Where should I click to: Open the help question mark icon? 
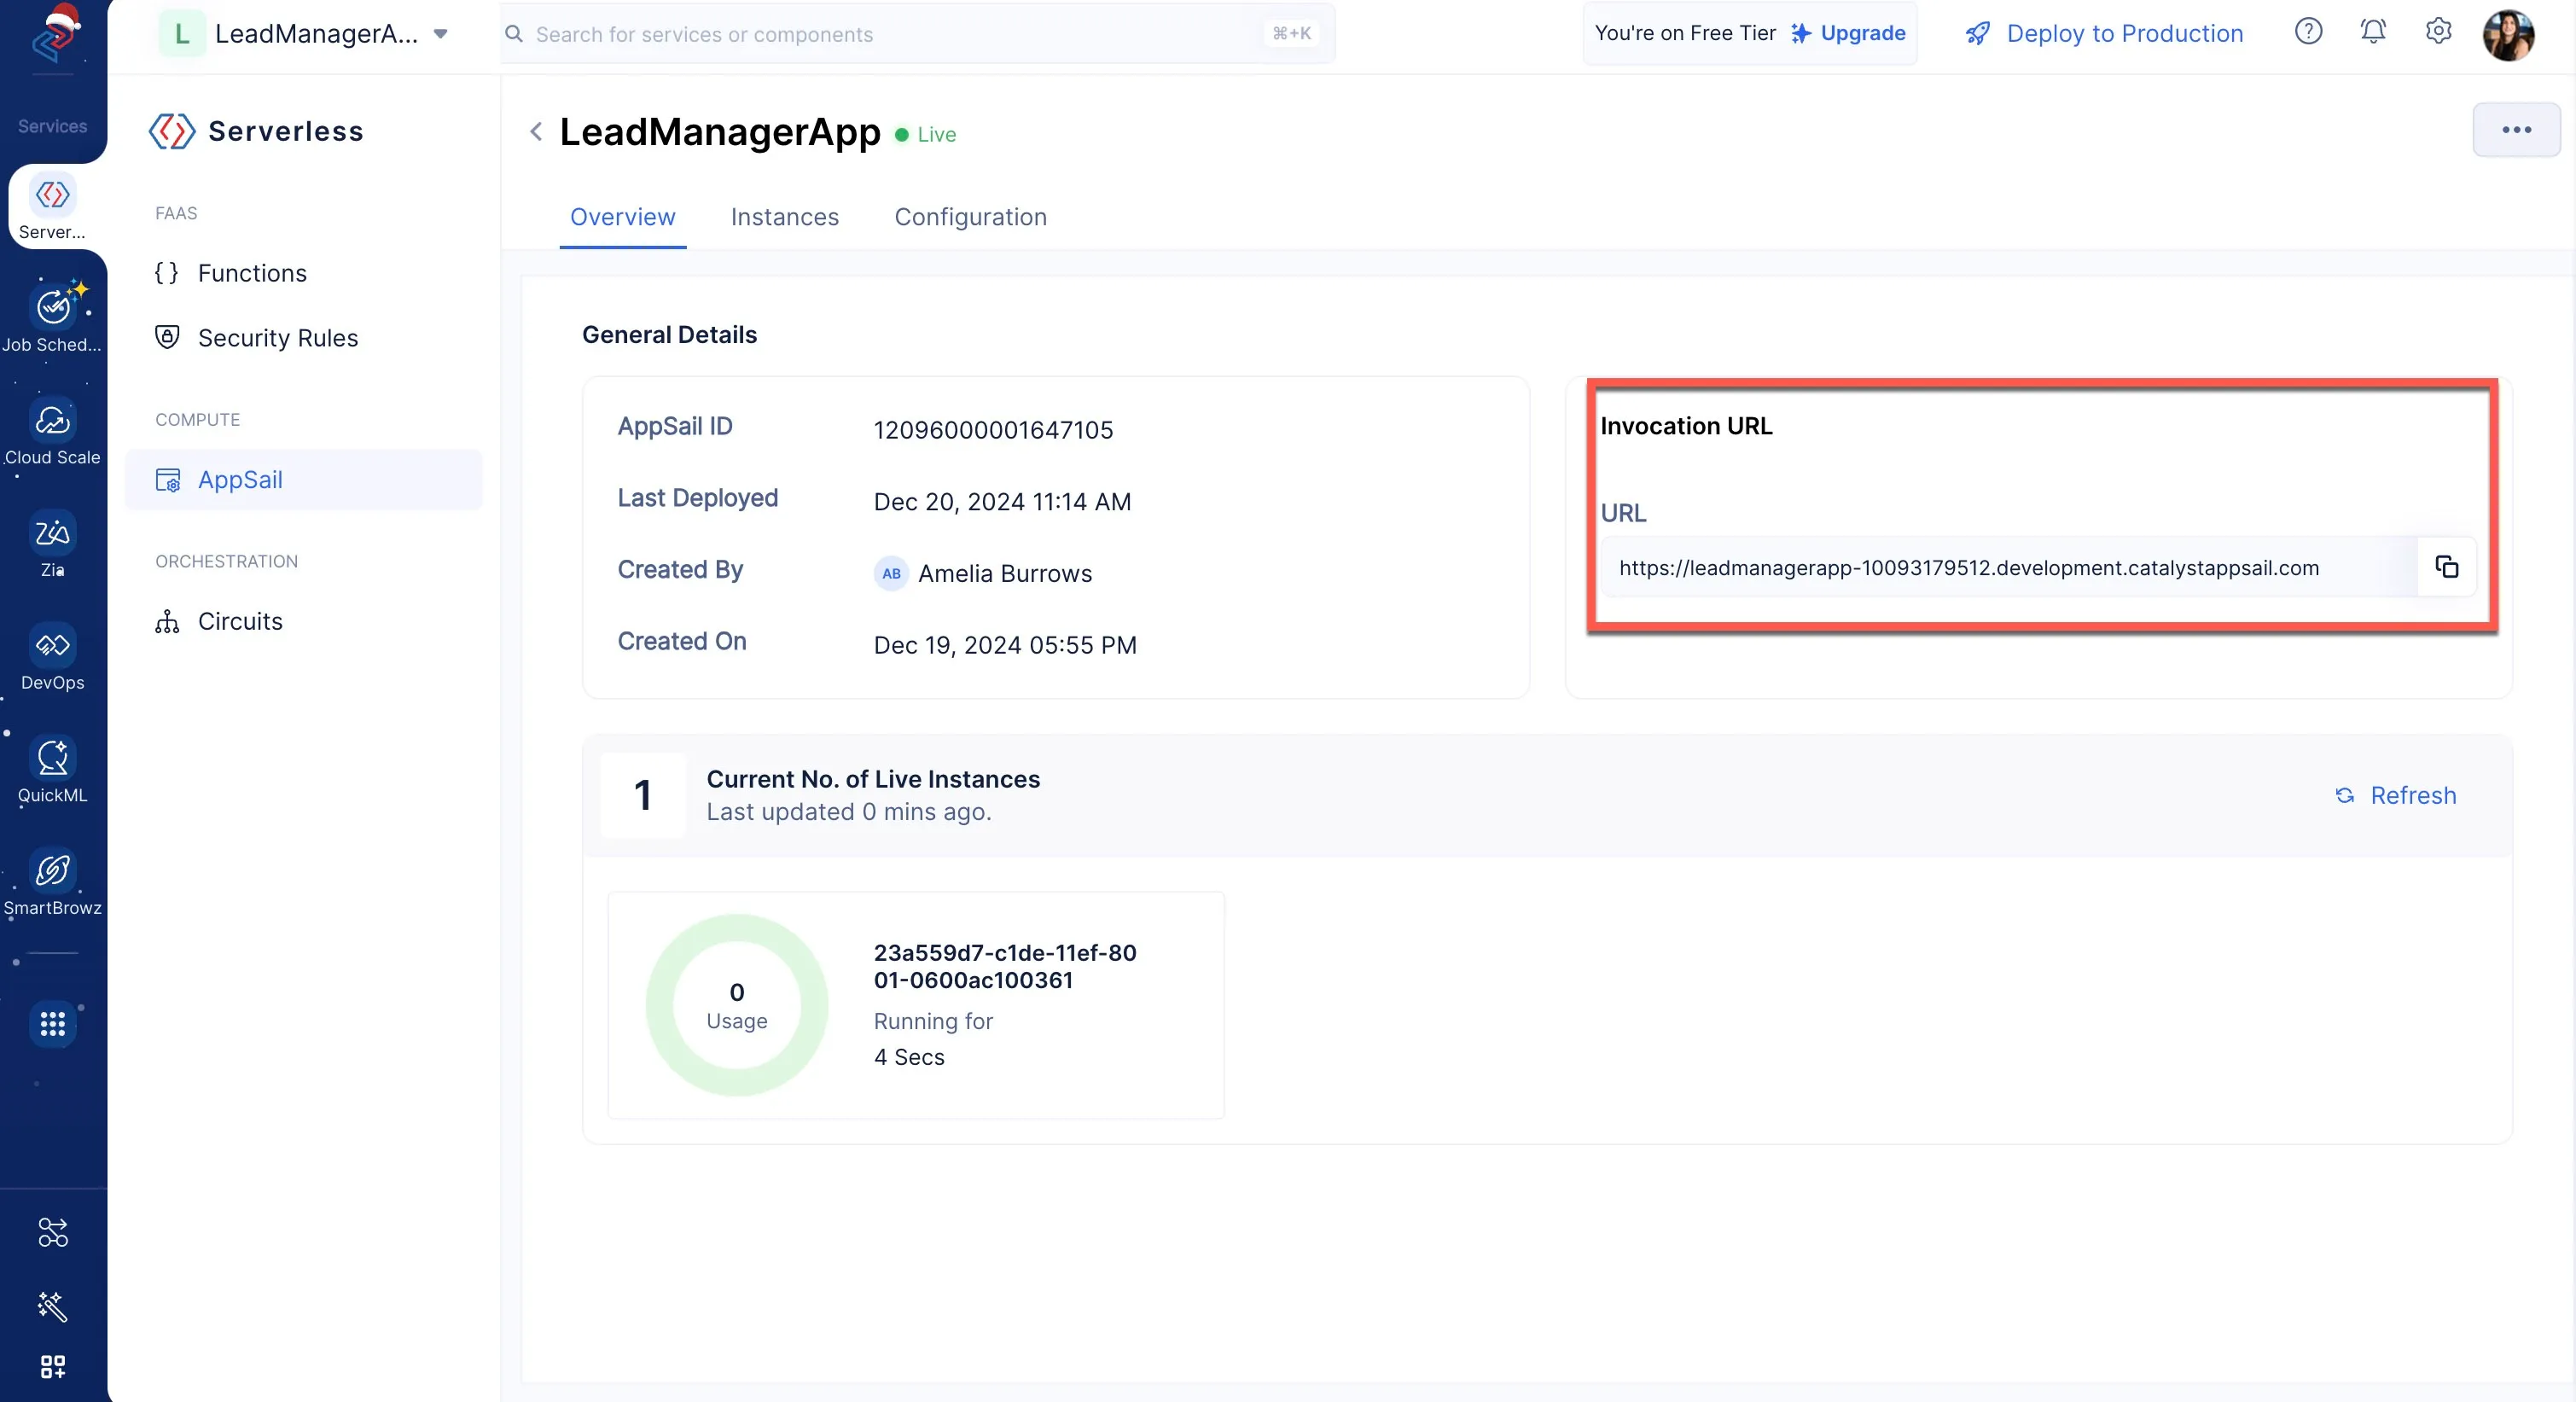[x=2308, y=32]
